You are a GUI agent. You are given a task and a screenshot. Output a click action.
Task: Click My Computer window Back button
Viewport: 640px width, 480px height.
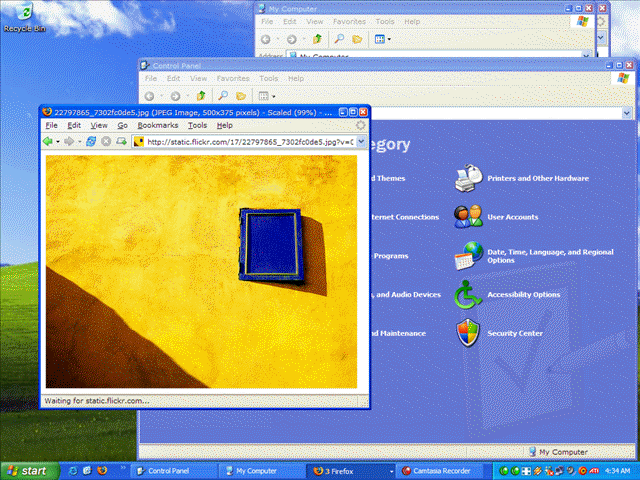266,39
